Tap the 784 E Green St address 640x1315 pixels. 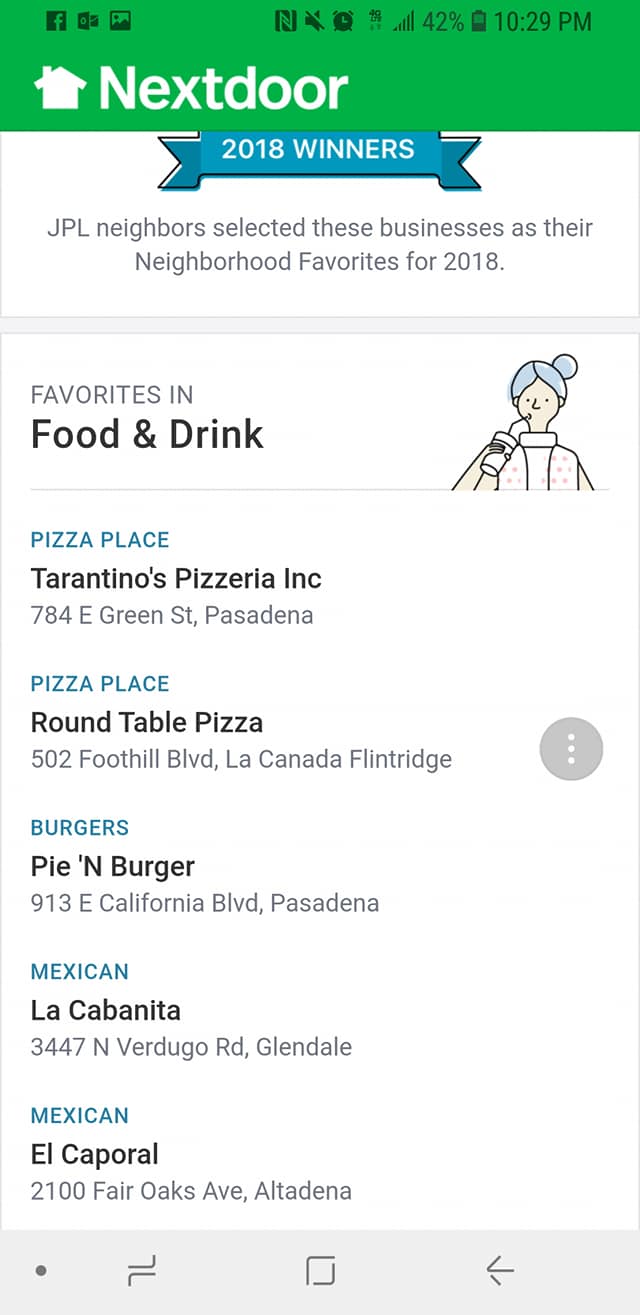click(x=172, y=615)
